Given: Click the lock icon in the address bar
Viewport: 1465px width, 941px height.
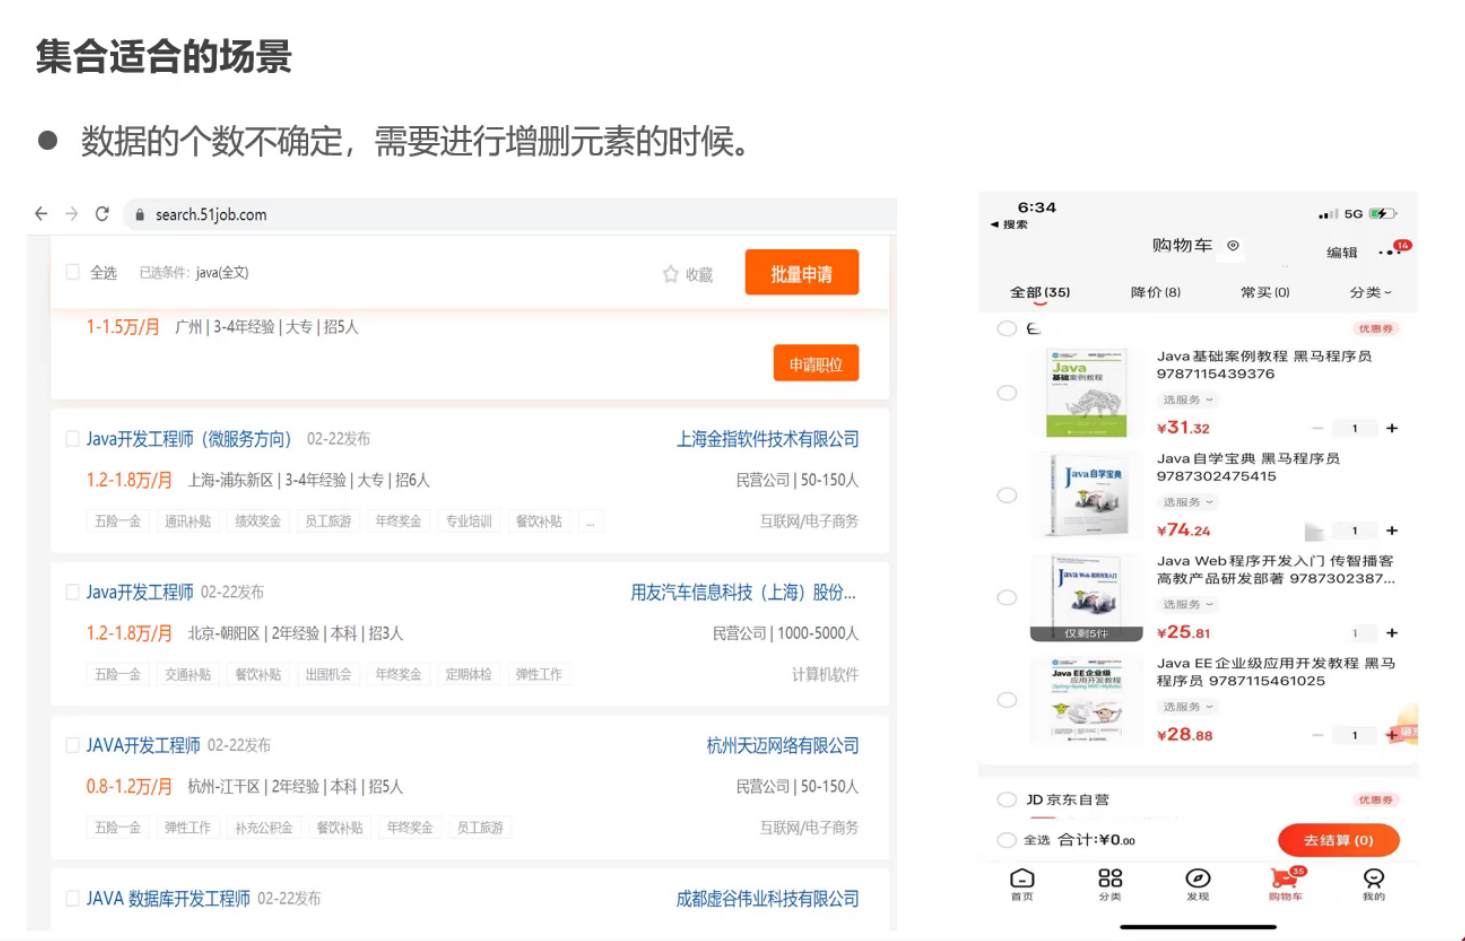Looking at the screenshot, I should click(140, 215).
